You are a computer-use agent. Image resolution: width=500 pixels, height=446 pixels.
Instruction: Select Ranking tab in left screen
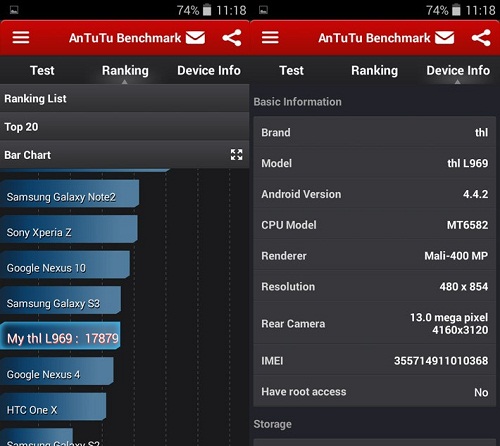[125, 70]
